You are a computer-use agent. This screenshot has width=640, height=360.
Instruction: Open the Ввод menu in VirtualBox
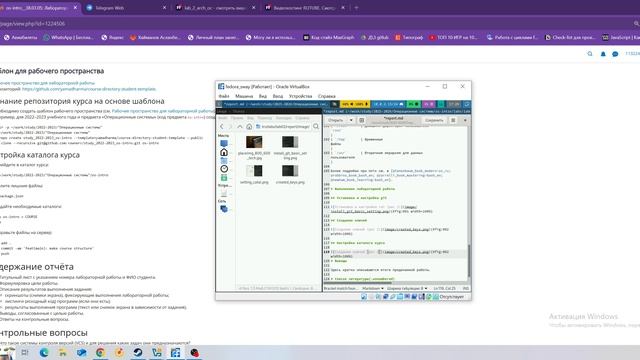(x=278, y=96)
